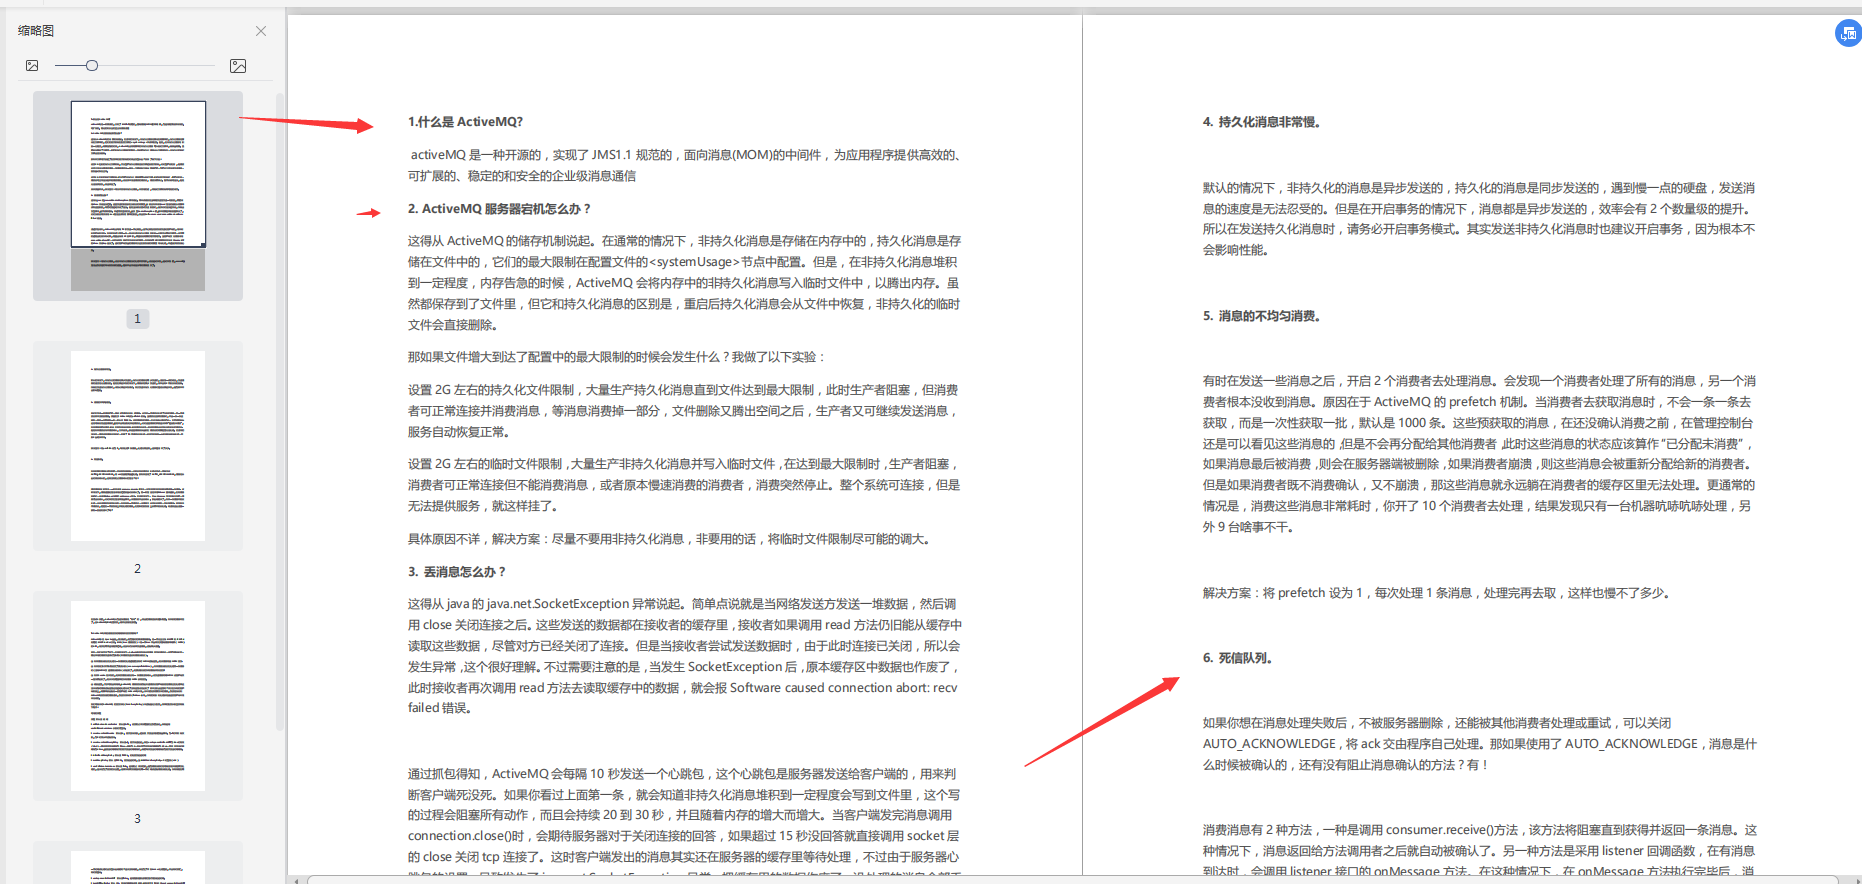Click the text 'AUTO_ACKNOWLEDGE，将 ack 交由程序自己处理'
This screenshot has width=1862, height=884.
(1343, 744)
